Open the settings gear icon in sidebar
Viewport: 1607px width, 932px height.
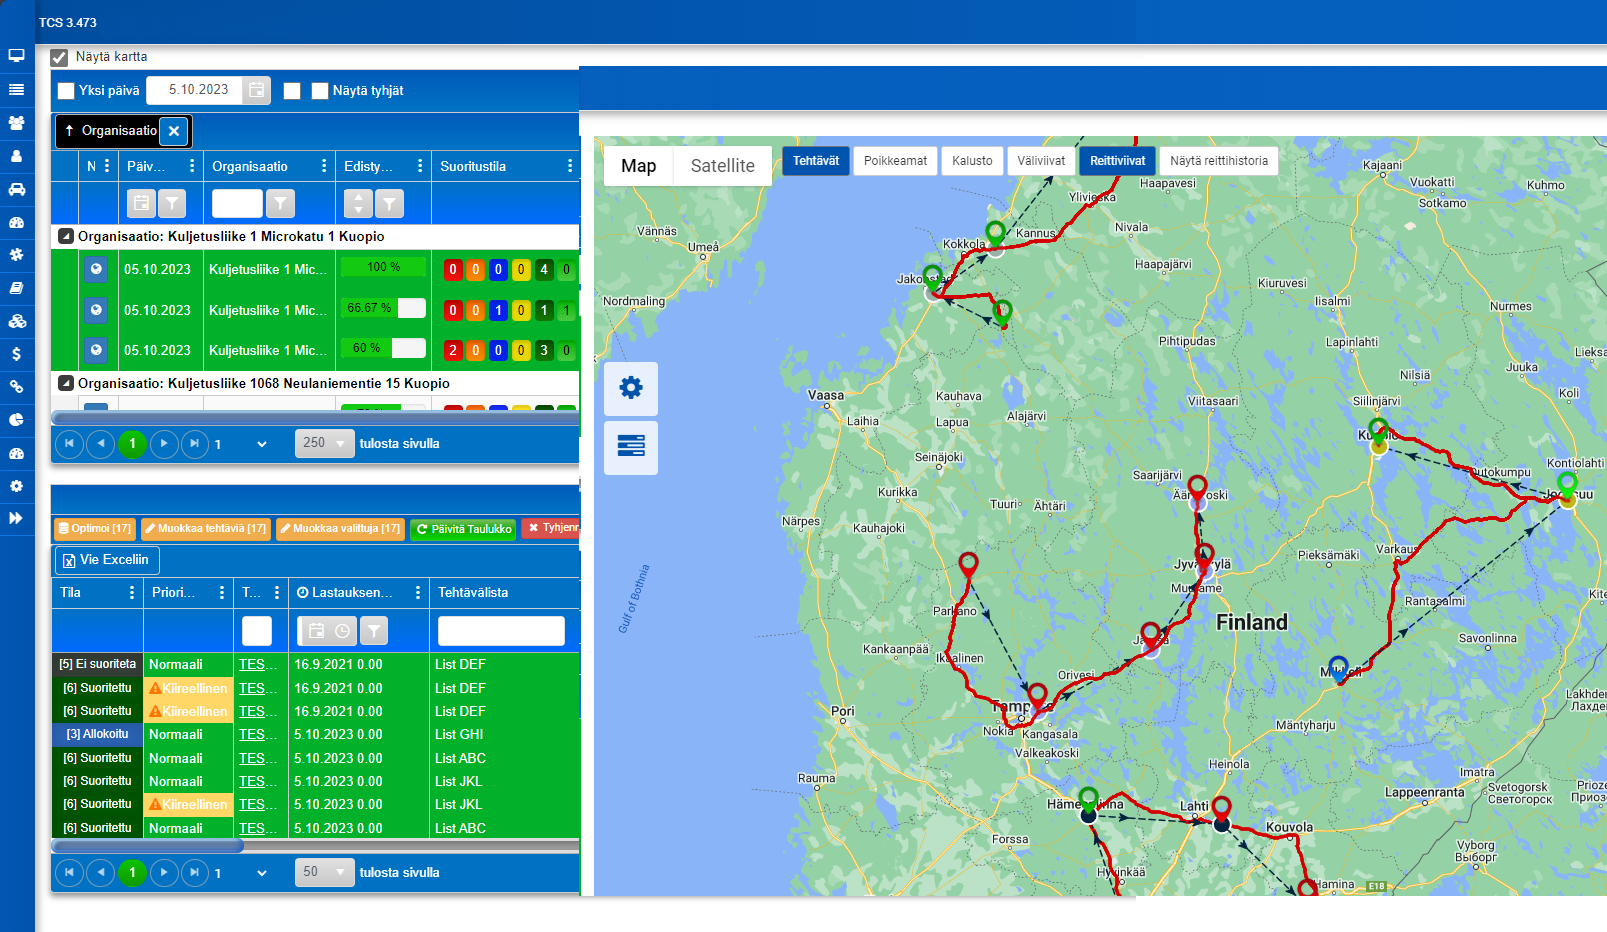pos(16,486)
